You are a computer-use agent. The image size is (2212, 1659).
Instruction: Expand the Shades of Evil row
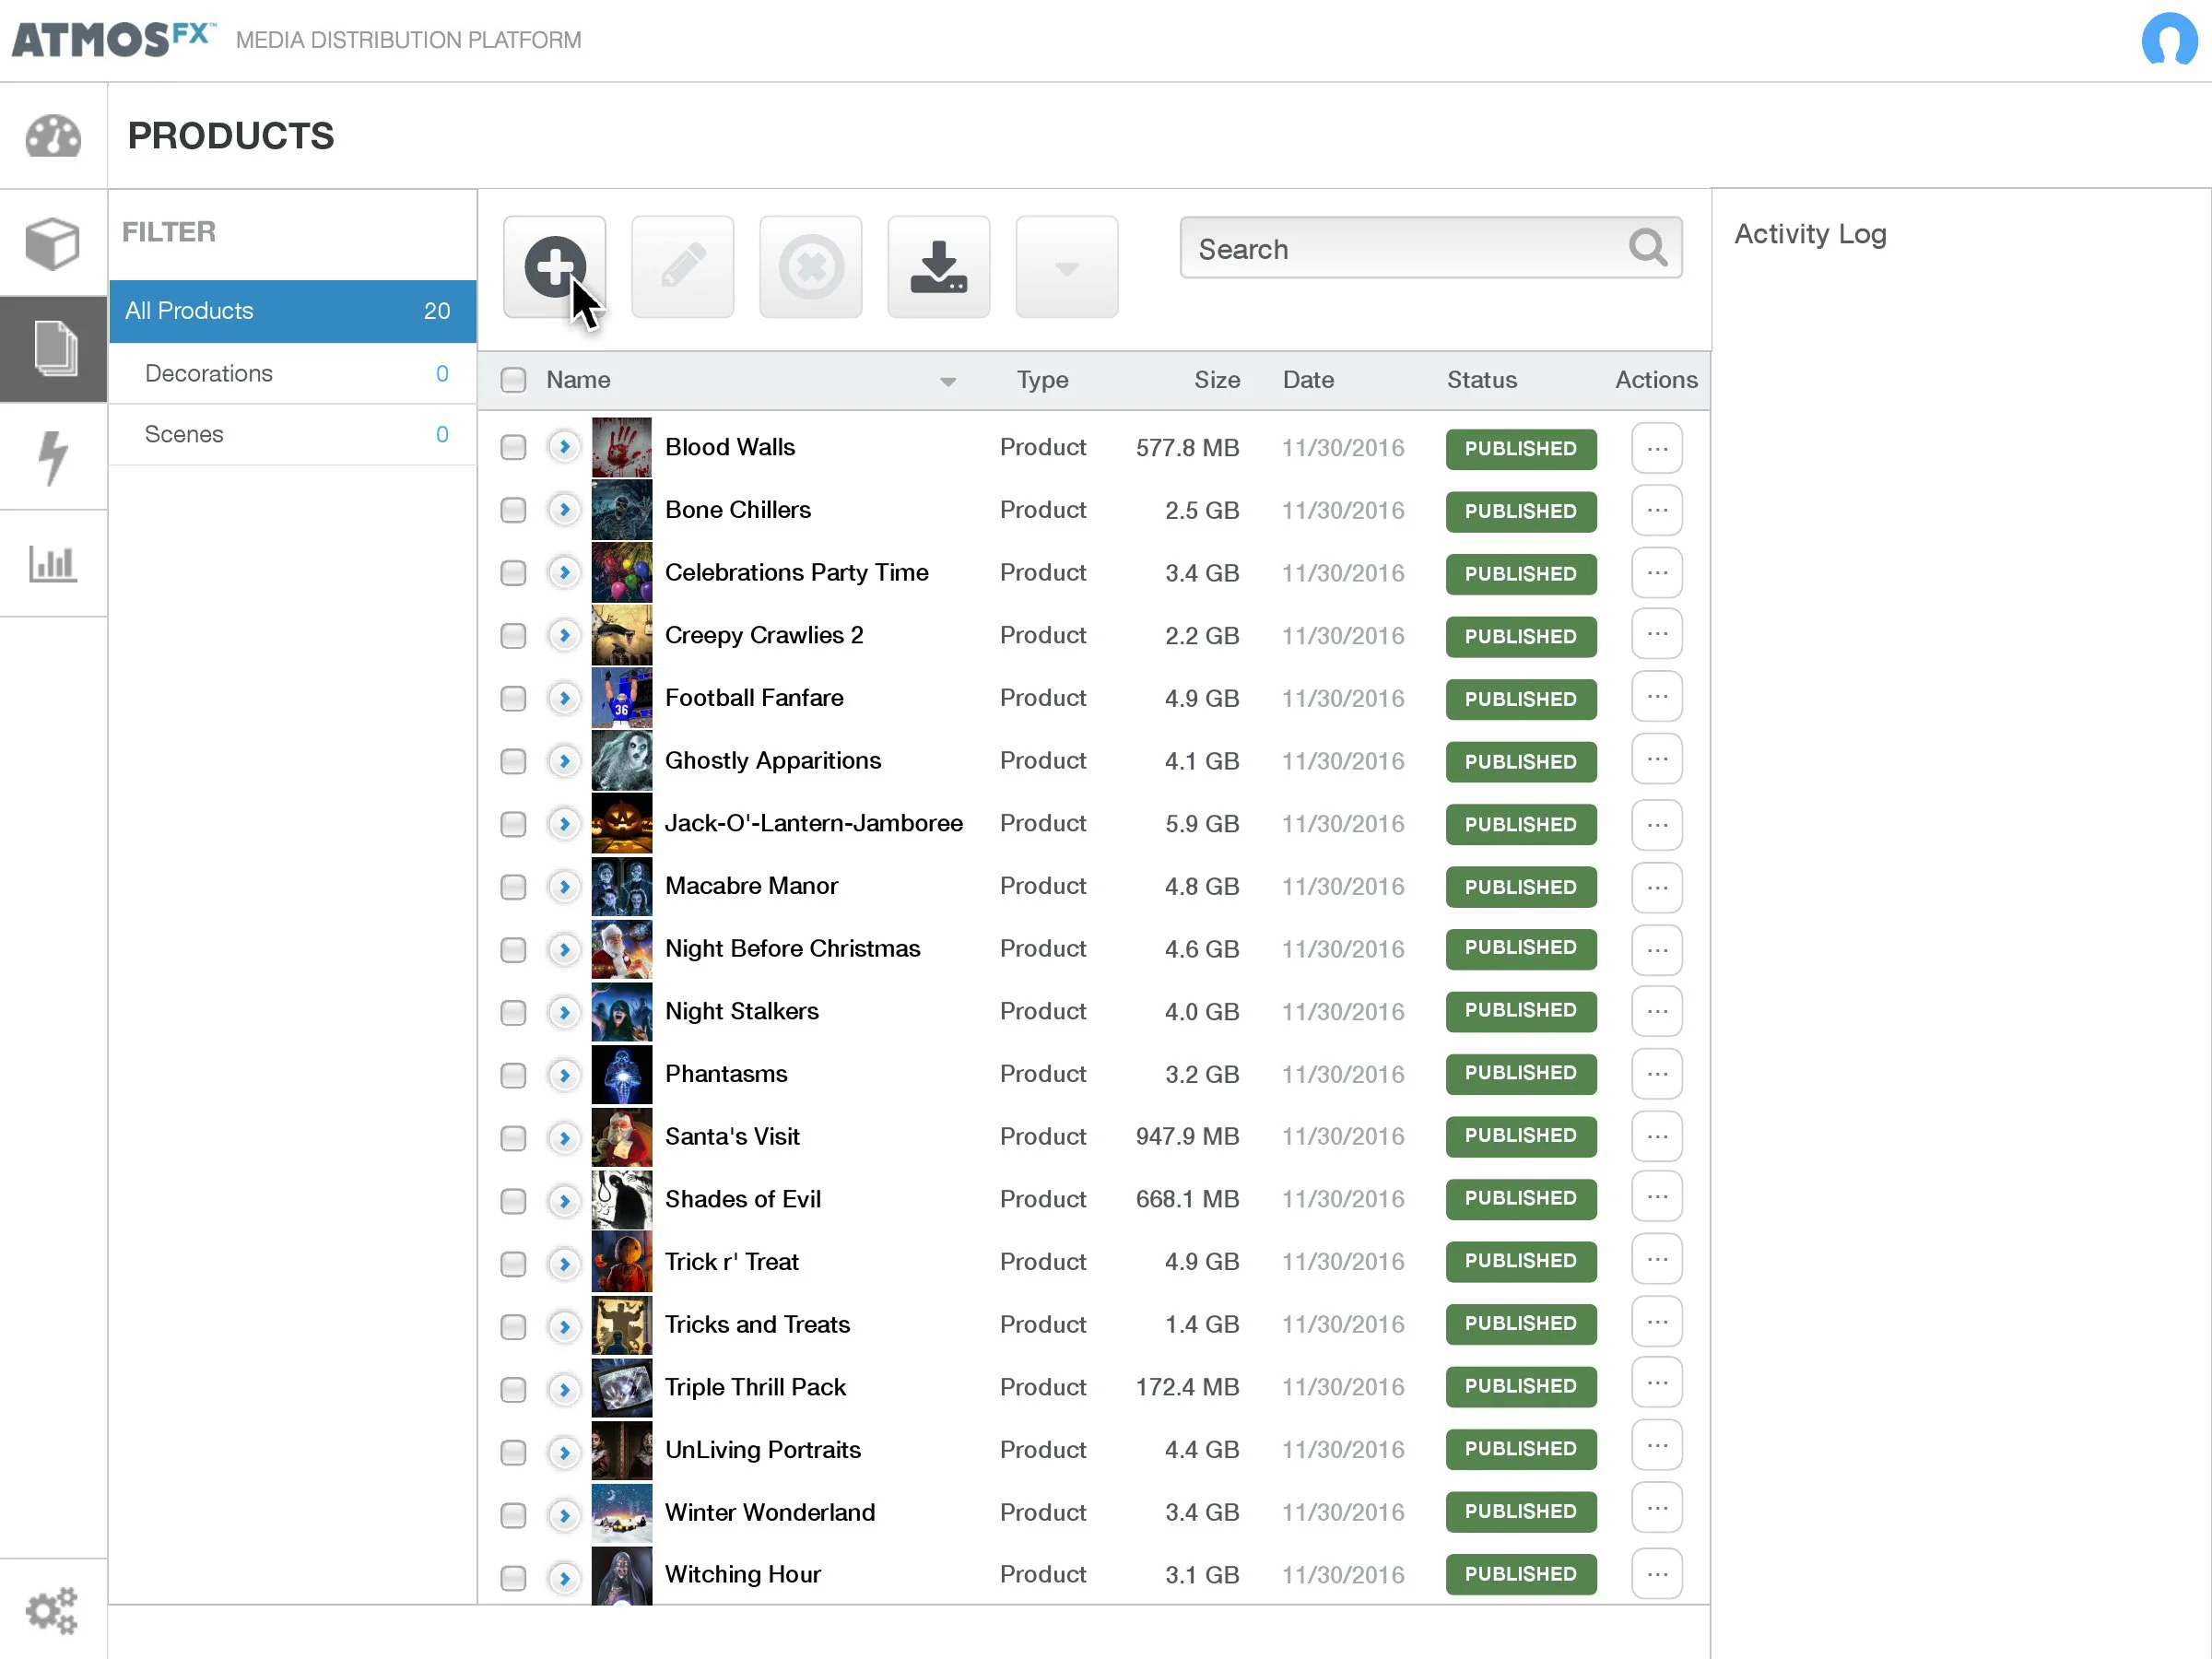564,1200
